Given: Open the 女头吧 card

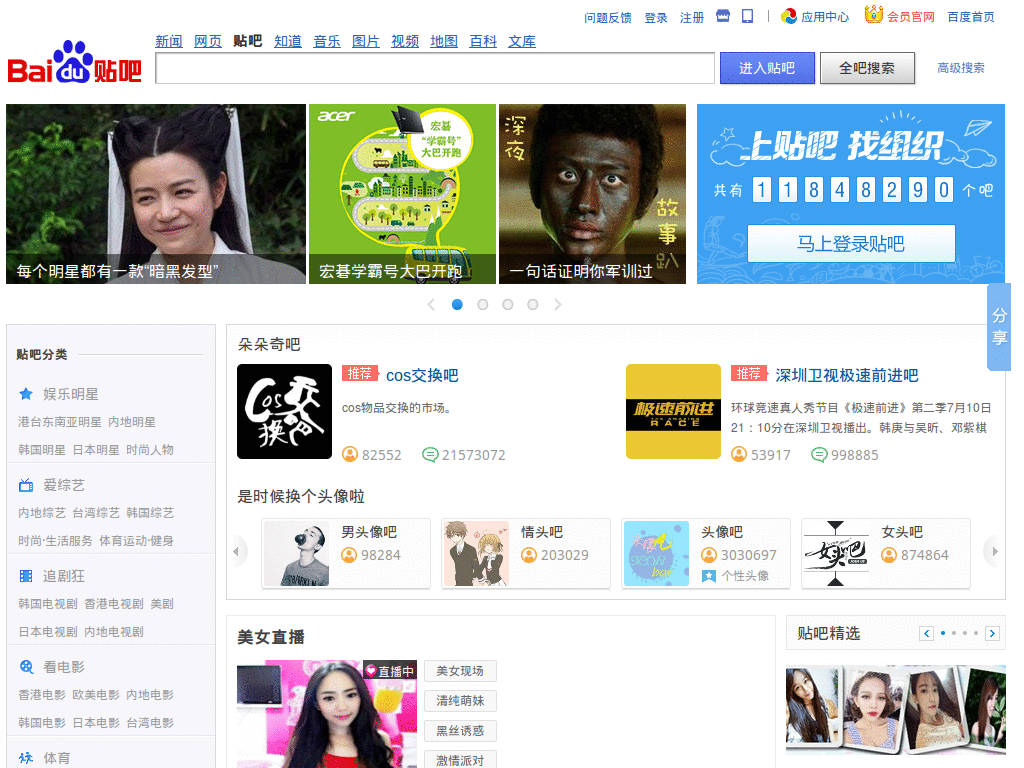Looking at the screenshot, I should pos(886,553).
